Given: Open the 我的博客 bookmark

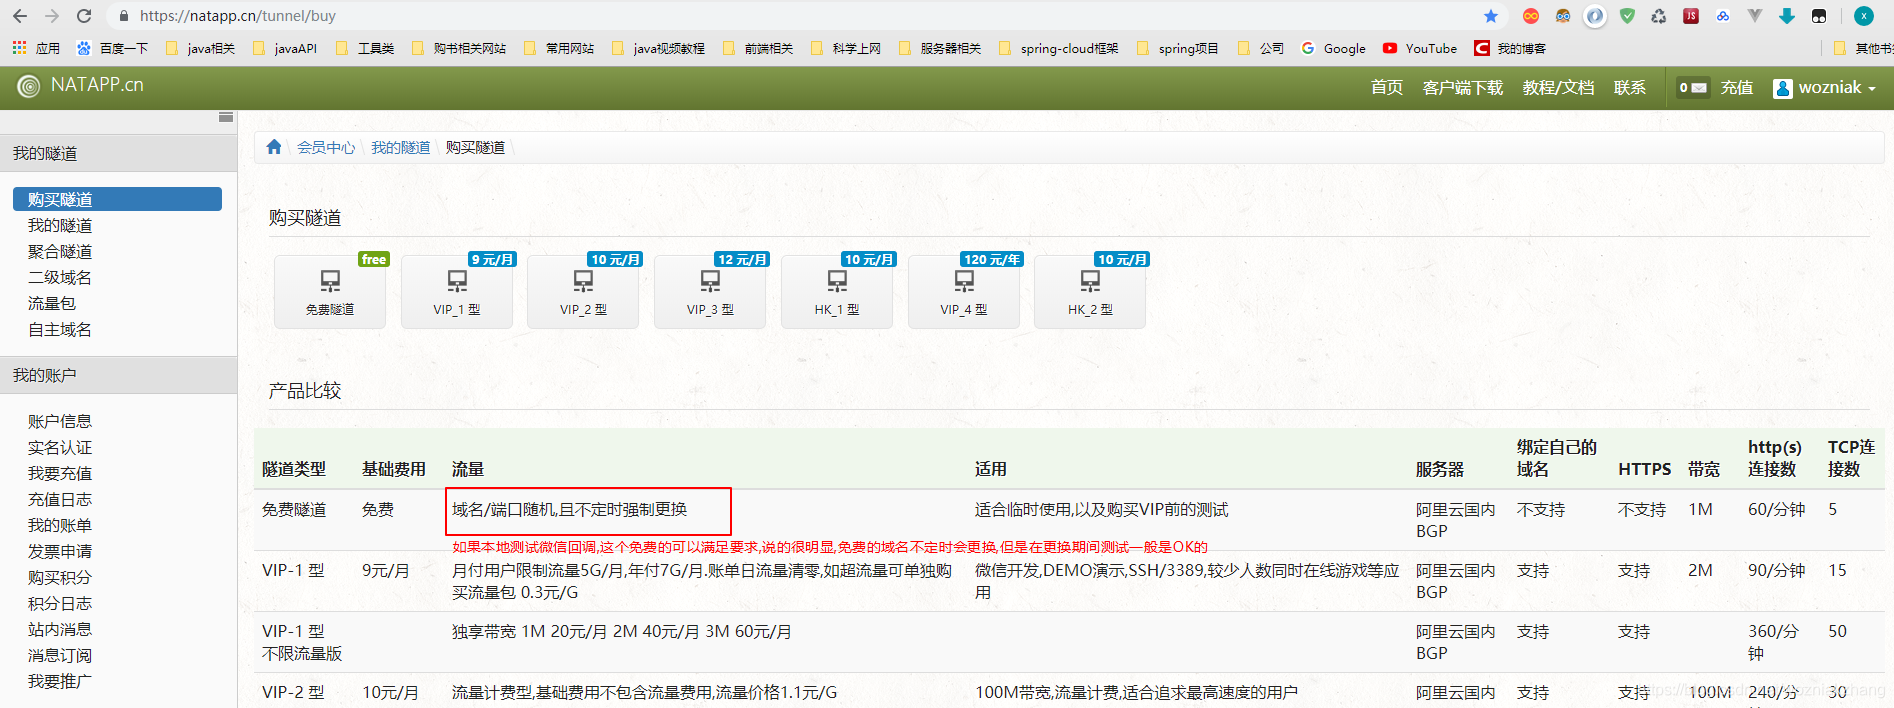Looking at the screenshot, I should (x=1510, y=48).
